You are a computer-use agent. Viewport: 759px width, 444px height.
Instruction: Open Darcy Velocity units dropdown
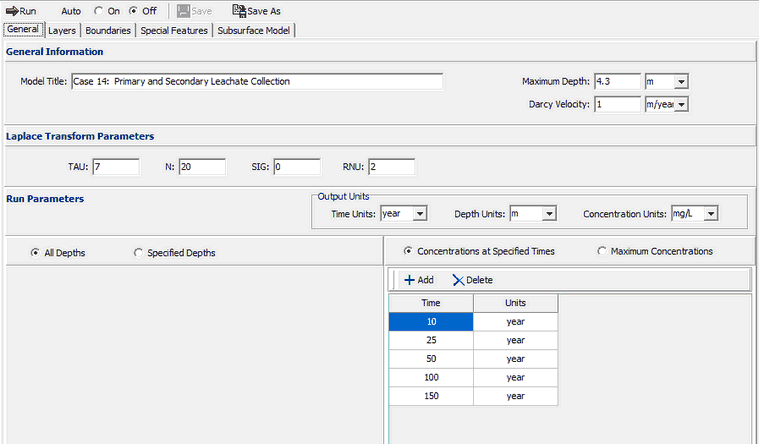(680, 104)
